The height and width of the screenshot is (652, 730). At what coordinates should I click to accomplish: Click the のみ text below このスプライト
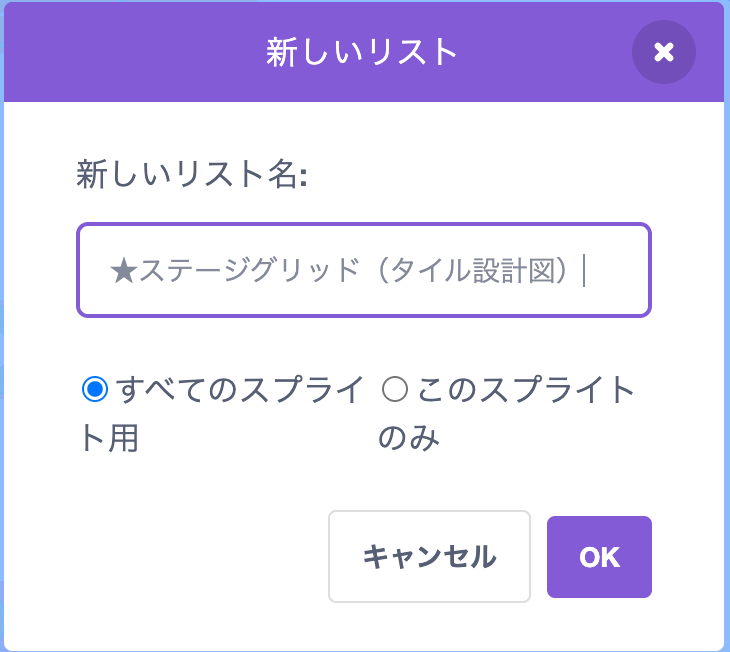coord(410,438)
